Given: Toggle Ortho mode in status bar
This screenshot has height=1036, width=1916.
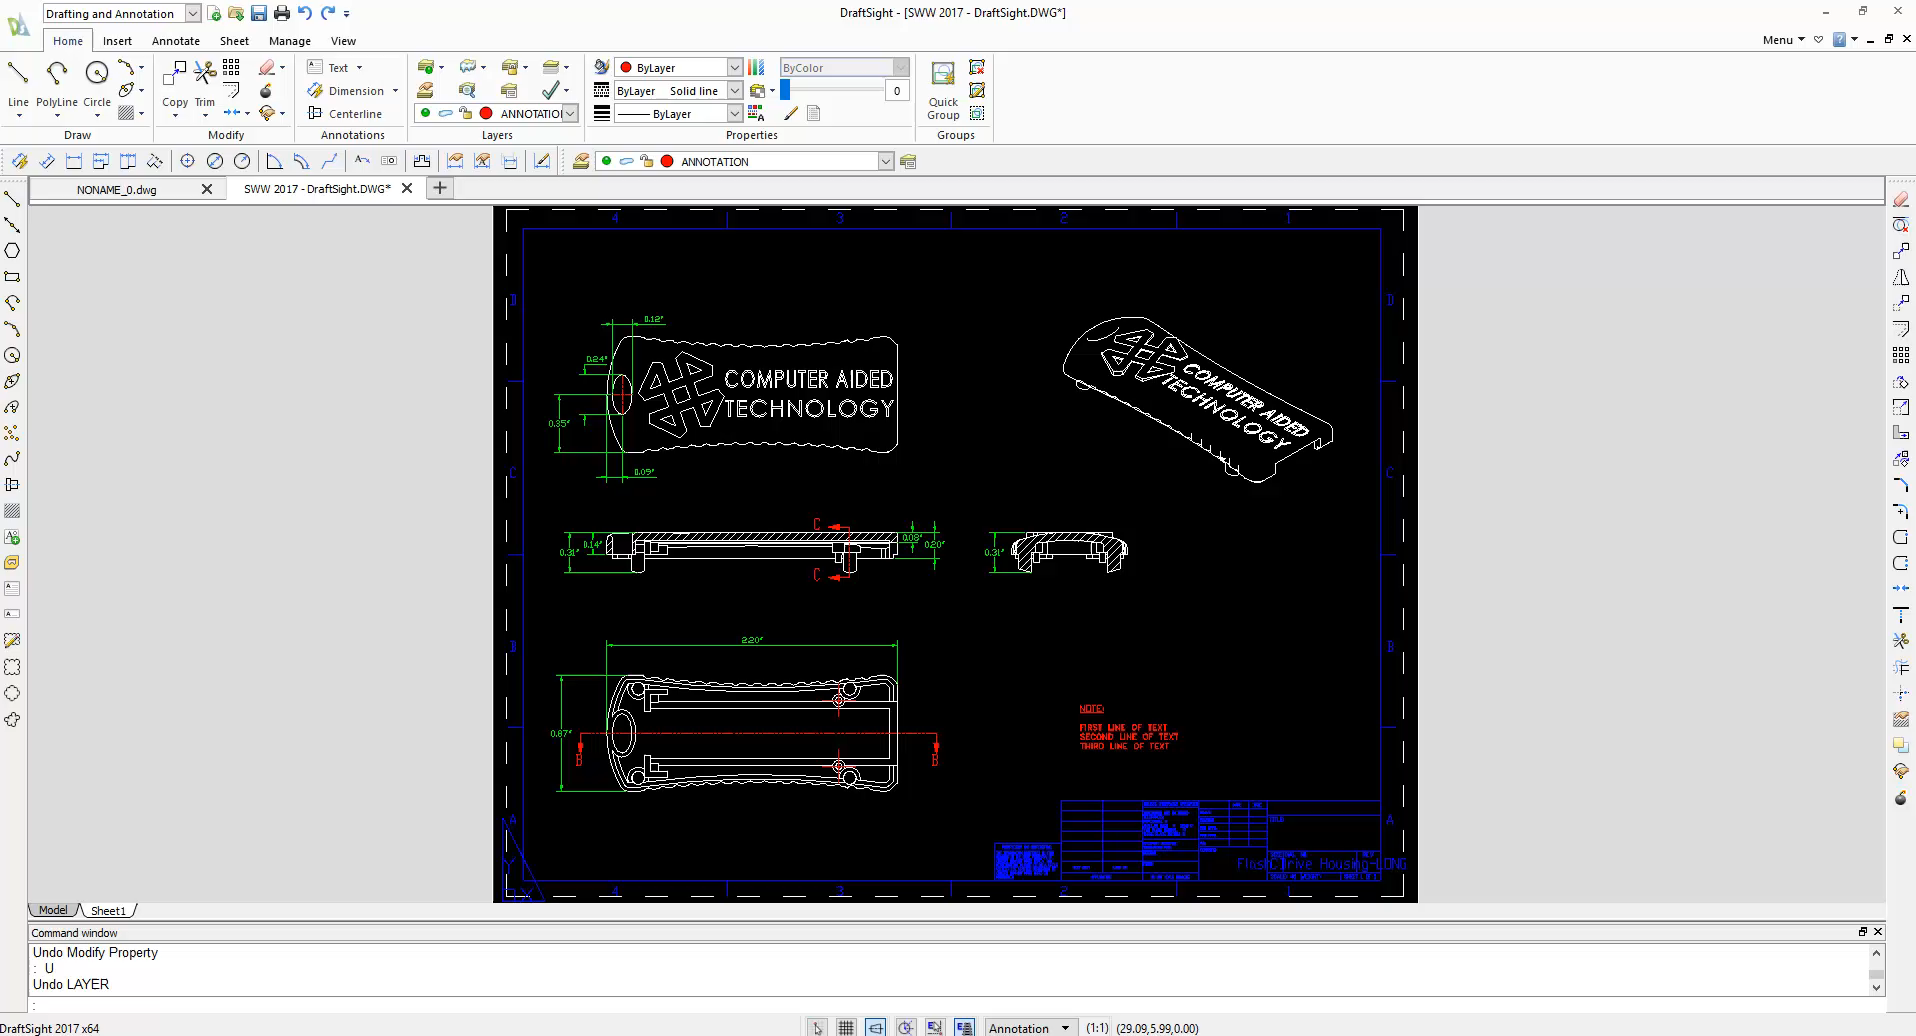Looking at the screenshot, I should point(876,1027).
